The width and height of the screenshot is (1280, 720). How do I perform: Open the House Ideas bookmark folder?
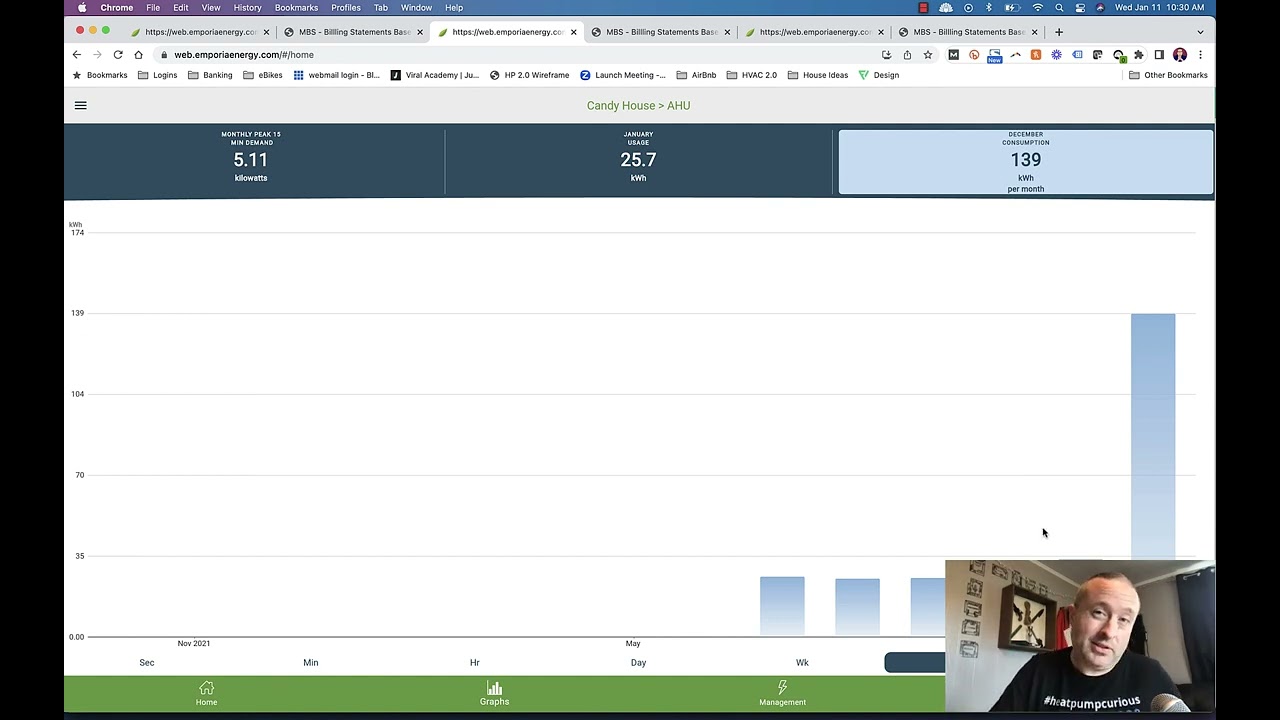(818, 75)
